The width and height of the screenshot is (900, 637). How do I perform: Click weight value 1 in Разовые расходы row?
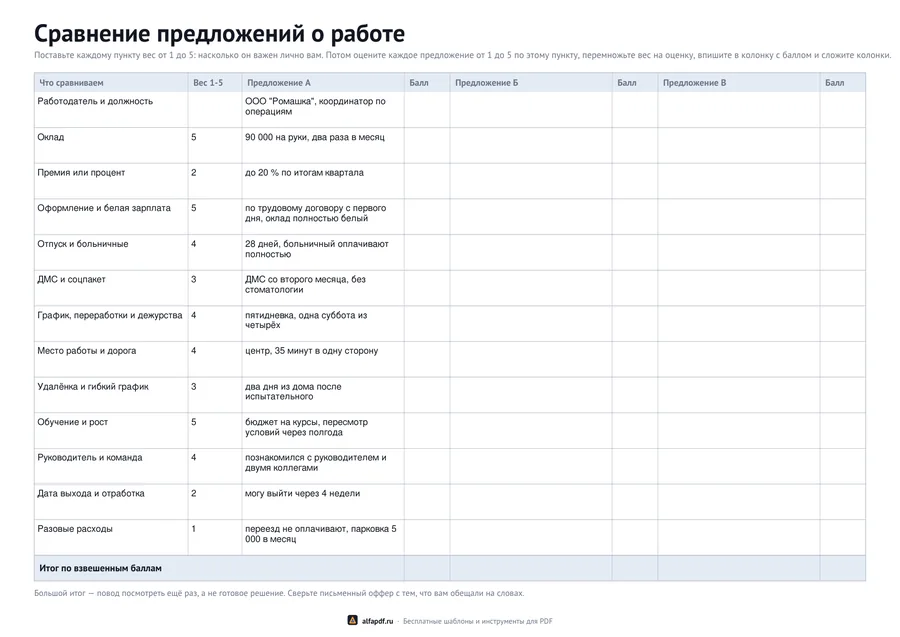pos(193,529)
